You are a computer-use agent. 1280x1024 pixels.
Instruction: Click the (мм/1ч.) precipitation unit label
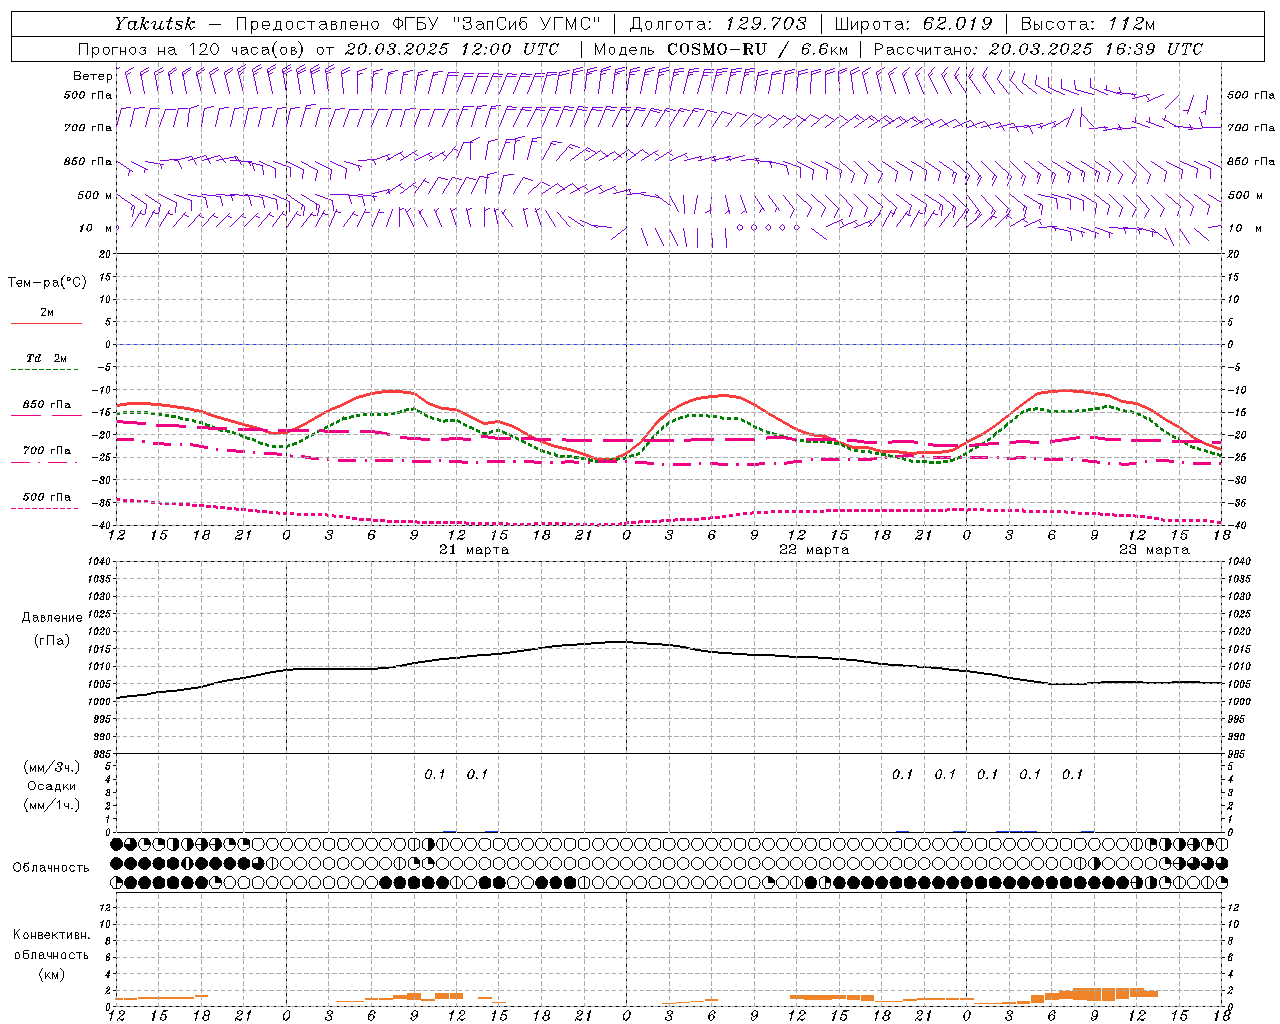click(52, 805)
